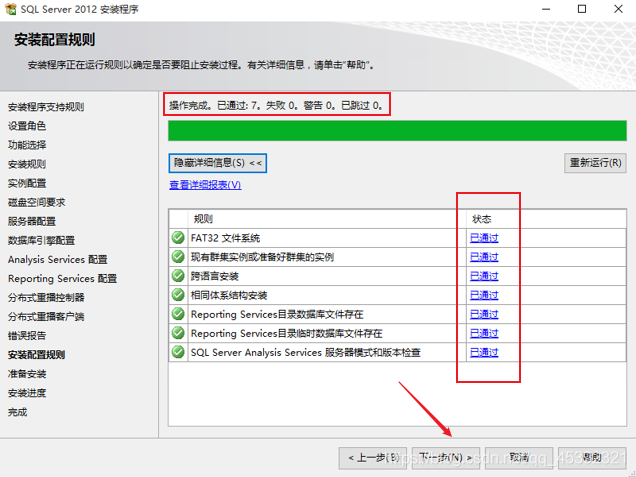The width and height of the screenshot is (636, 477).
Task: Select Reporting Services 配置 step
Action: tap(62, 279)
